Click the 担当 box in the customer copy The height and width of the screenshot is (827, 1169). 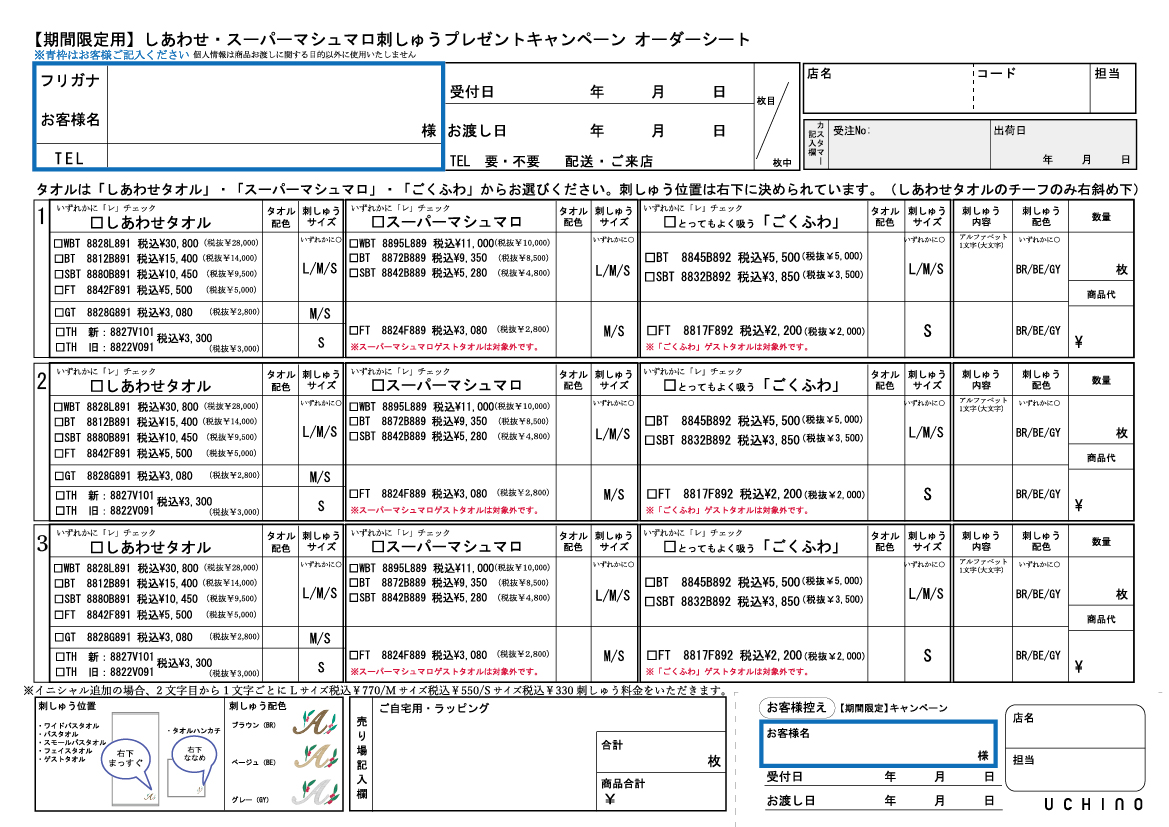(1075, 770)
